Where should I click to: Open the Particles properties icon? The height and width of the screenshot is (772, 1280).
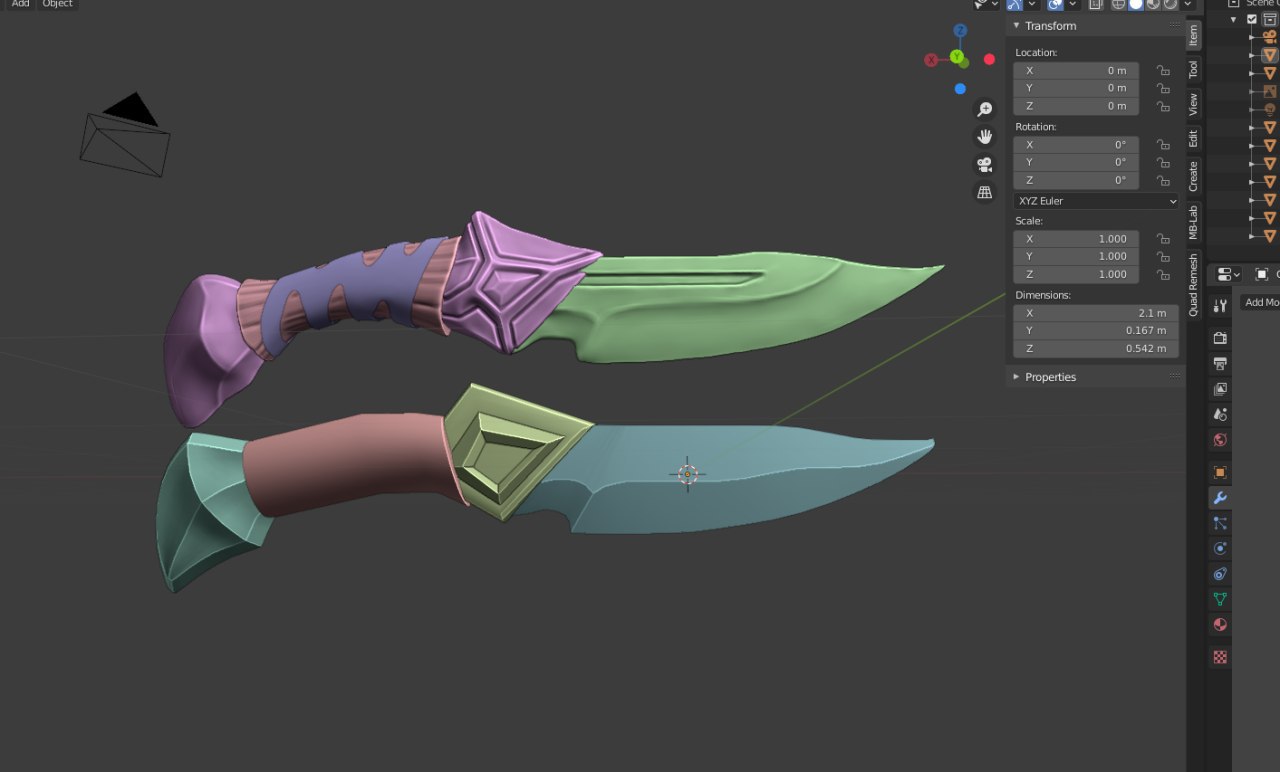(x=1219, y=523)
